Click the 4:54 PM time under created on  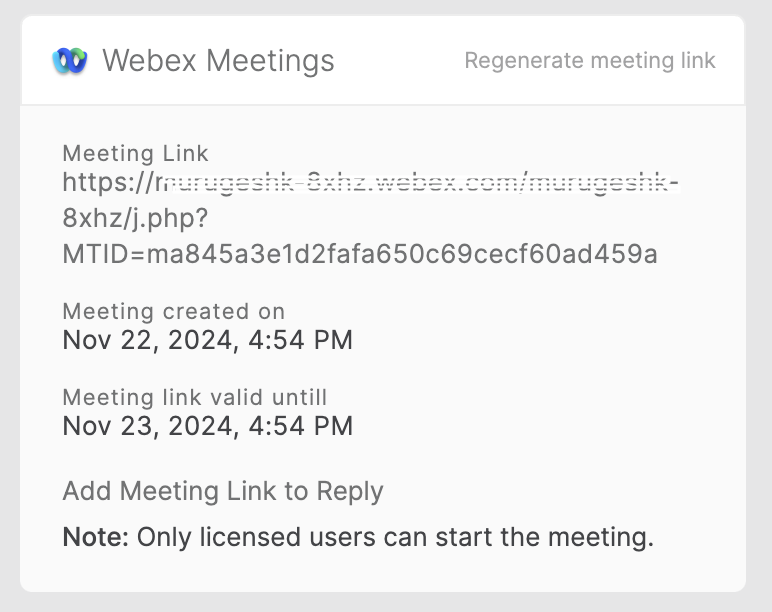tap(300, 340)
